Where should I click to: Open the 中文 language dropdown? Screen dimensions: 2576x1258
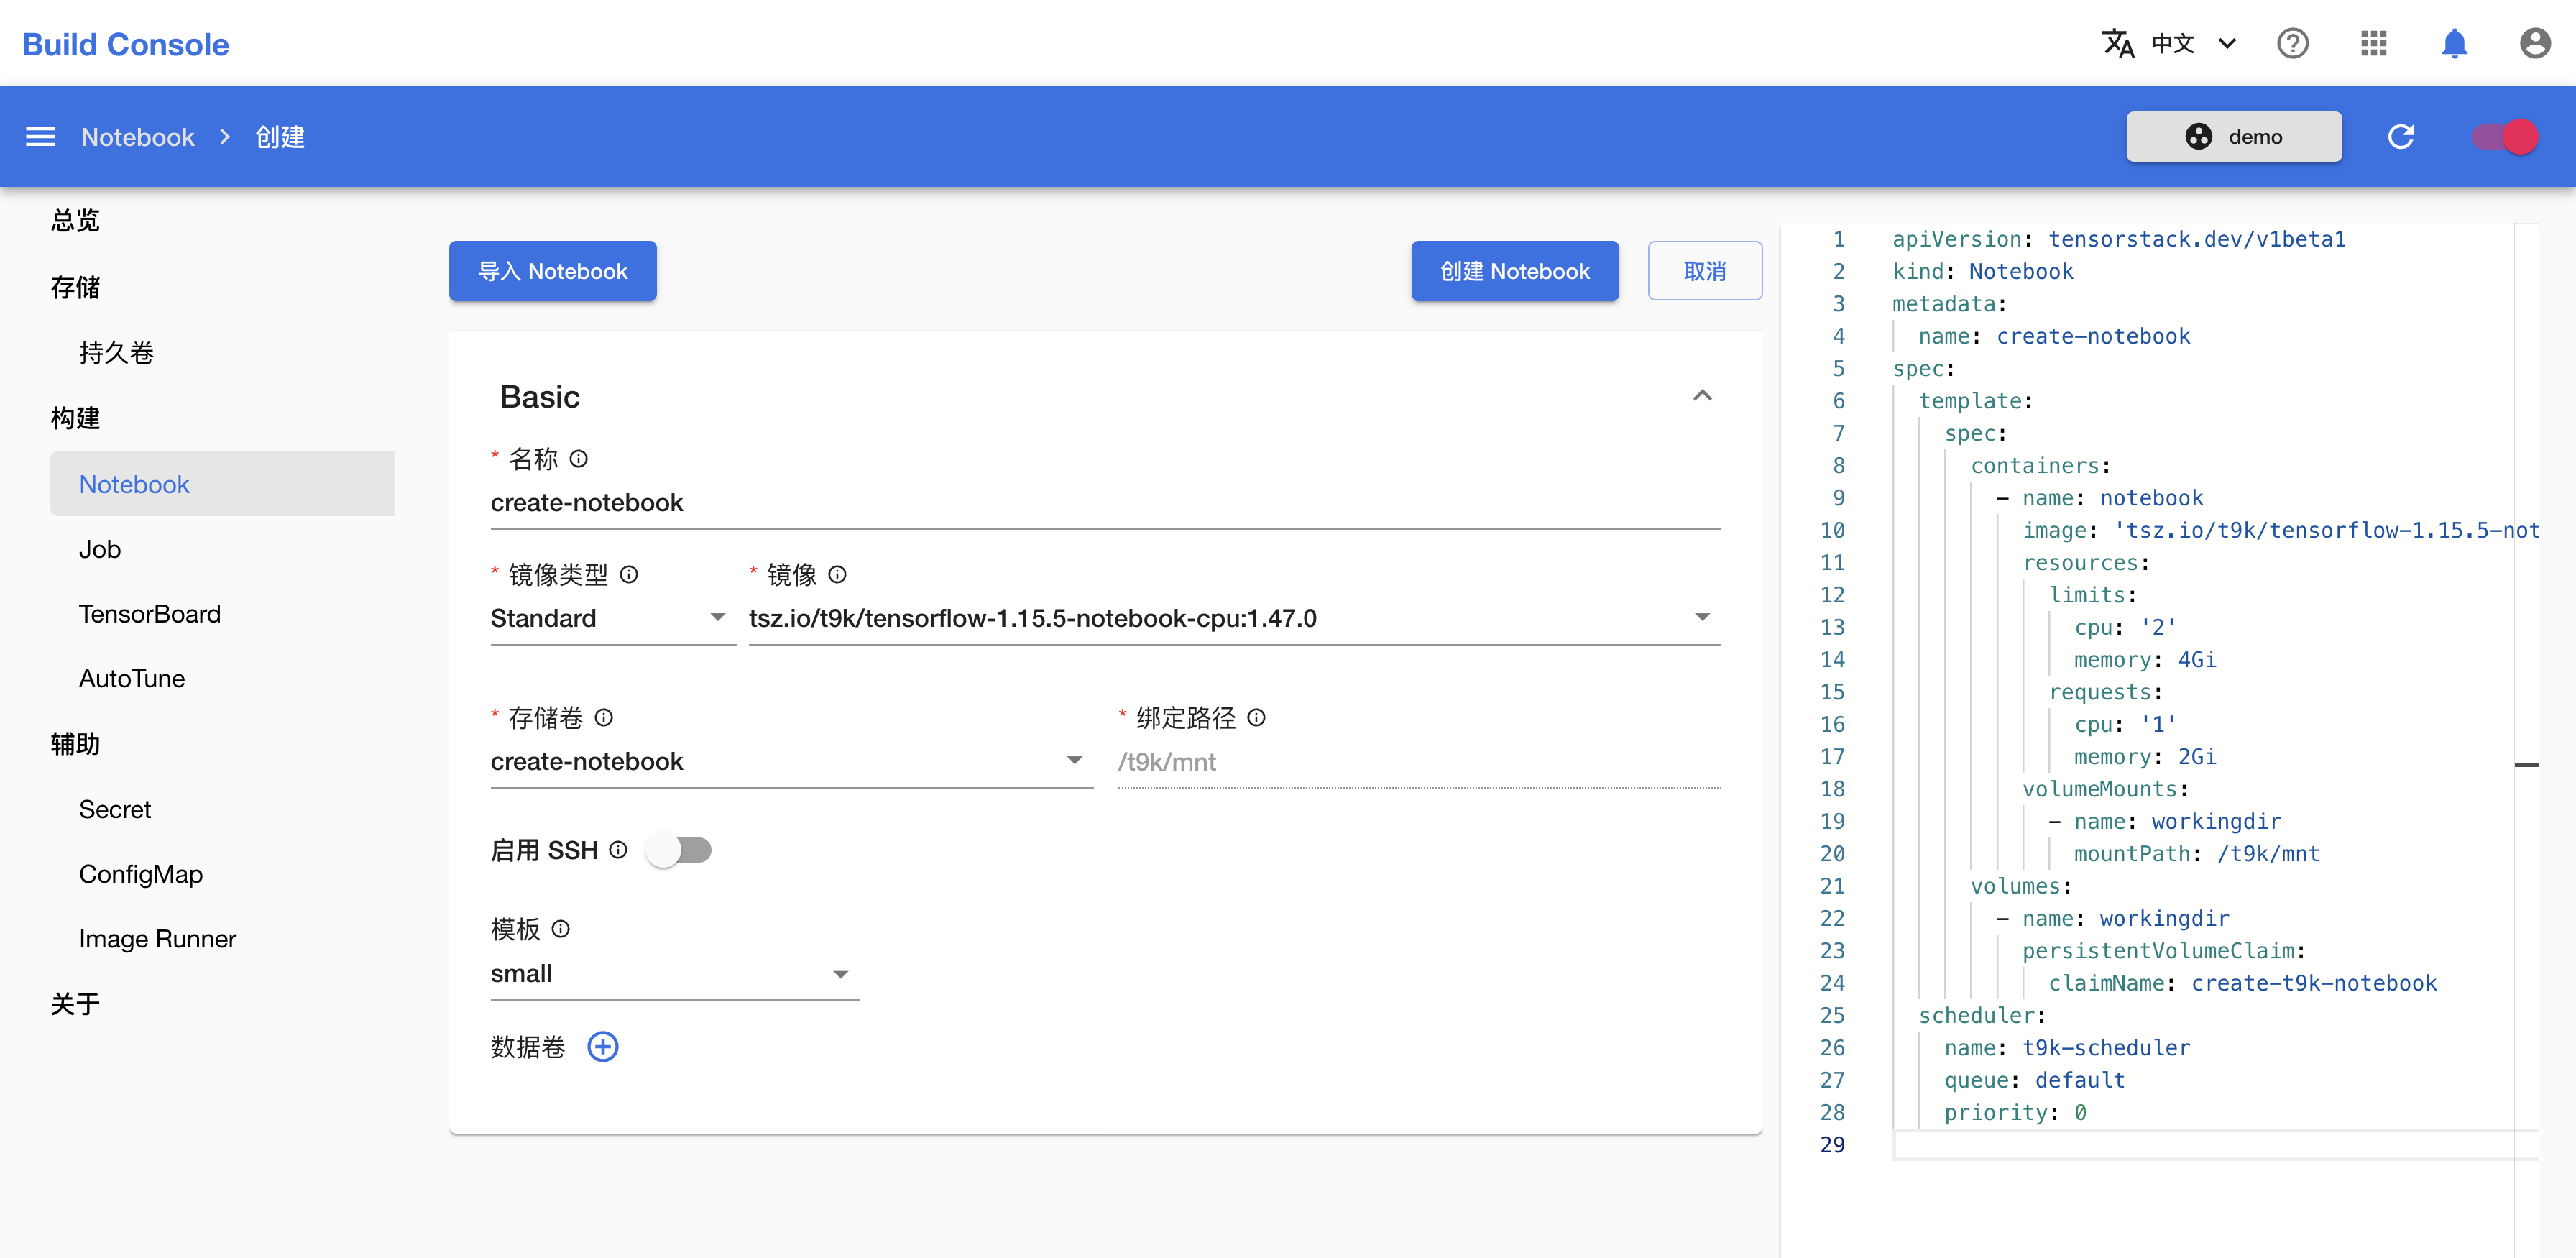tap(2194, 43)
